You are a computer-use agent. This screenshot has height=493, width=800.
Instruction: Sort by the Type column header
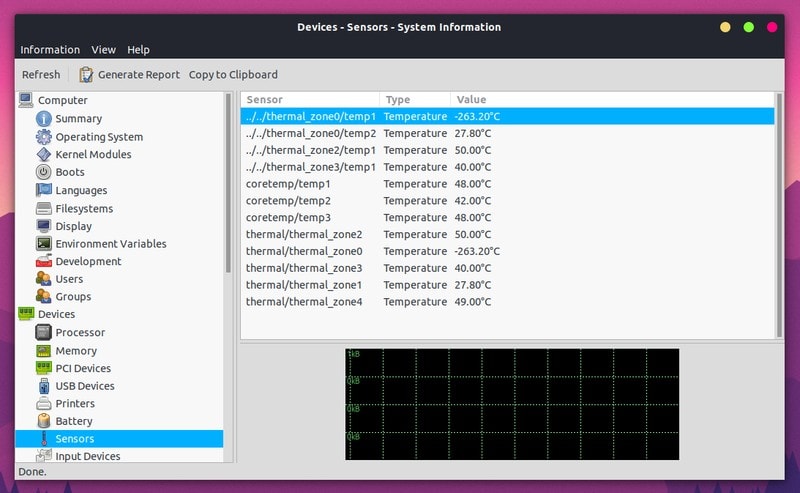click(x=415, y=100)
